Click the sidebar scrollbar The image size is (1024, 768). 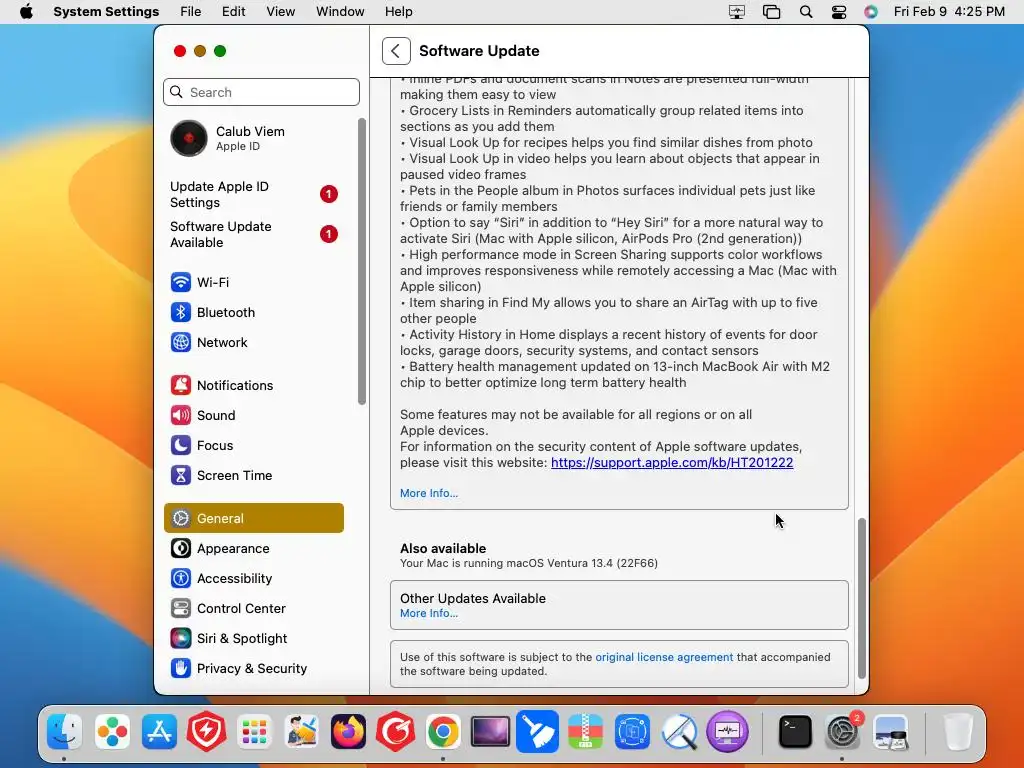click(x=362, y=261)
